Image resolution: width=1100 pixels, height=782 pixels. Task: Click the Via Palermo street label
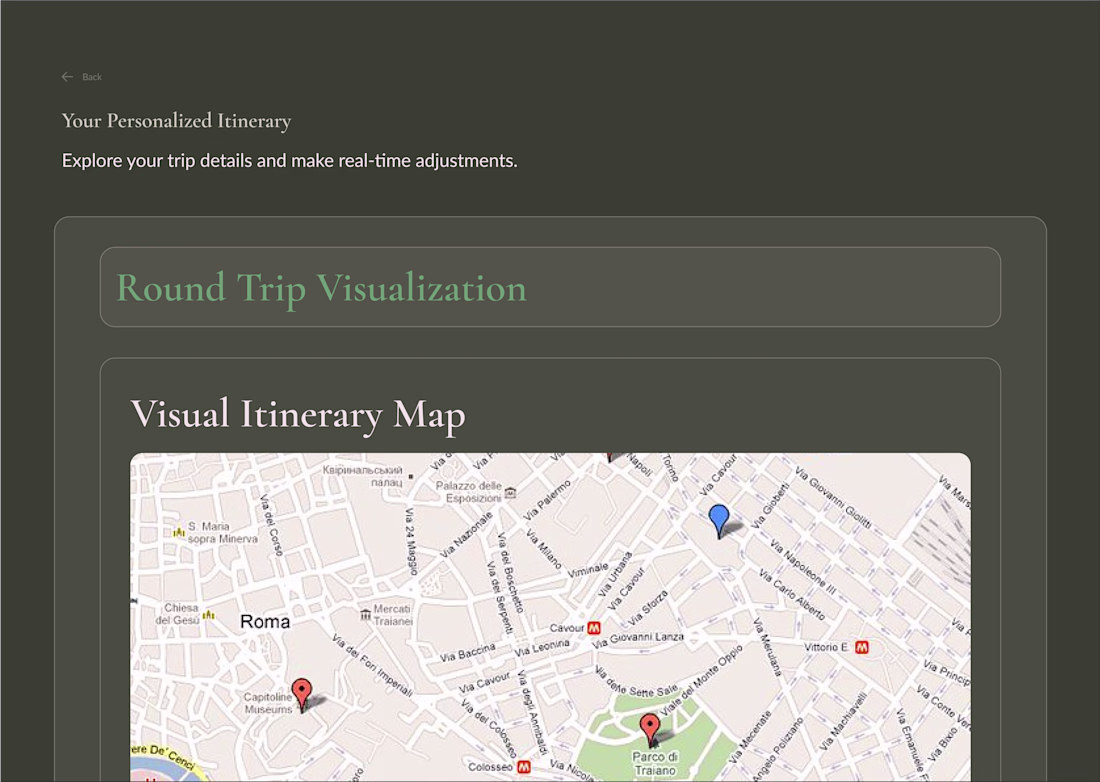[547, 500]
